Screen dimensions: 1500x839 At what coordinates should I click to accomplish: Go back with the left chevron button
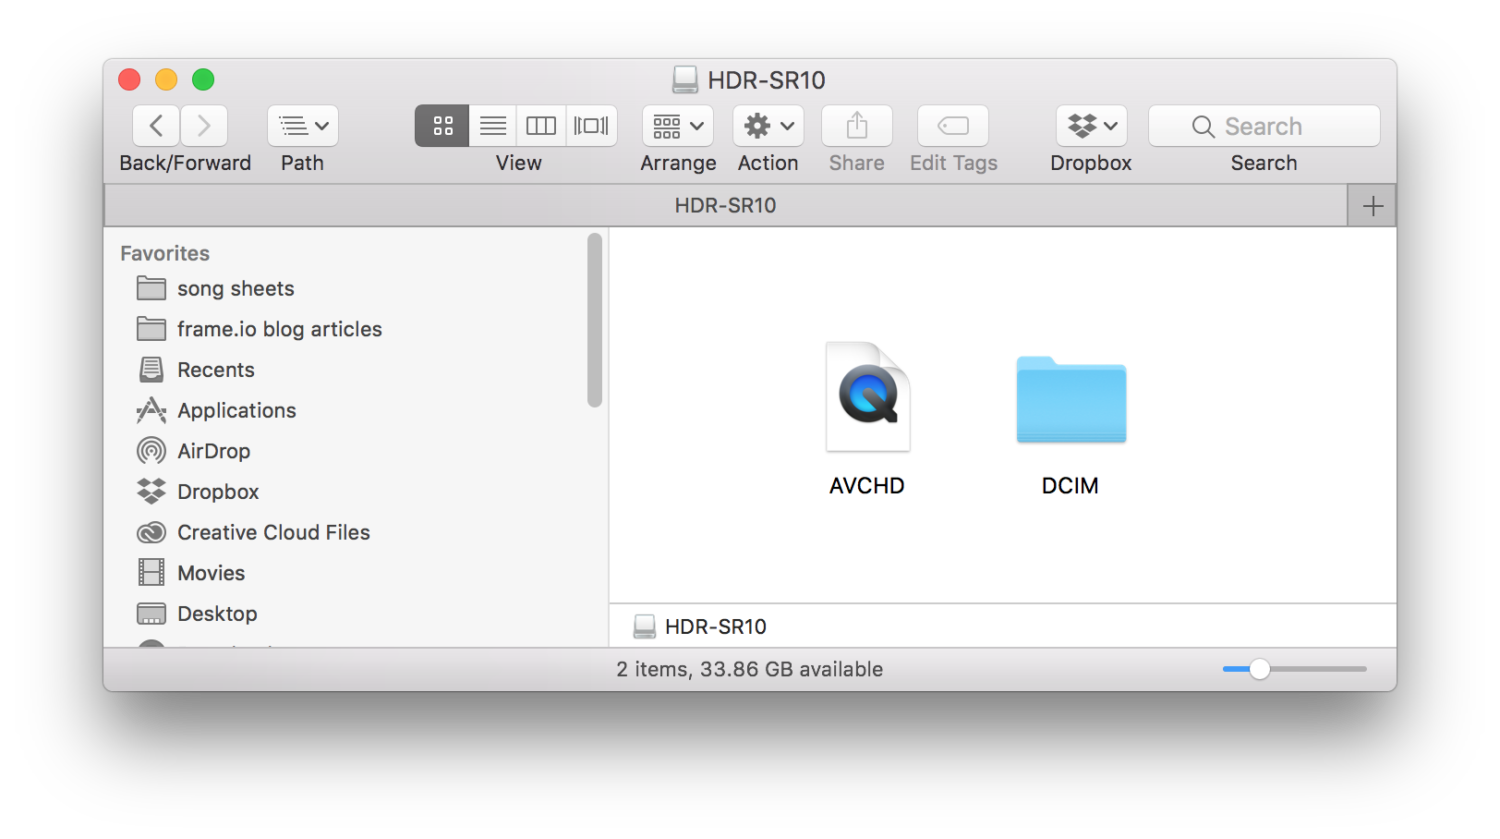pyautogui.click(x=156, y=126)
